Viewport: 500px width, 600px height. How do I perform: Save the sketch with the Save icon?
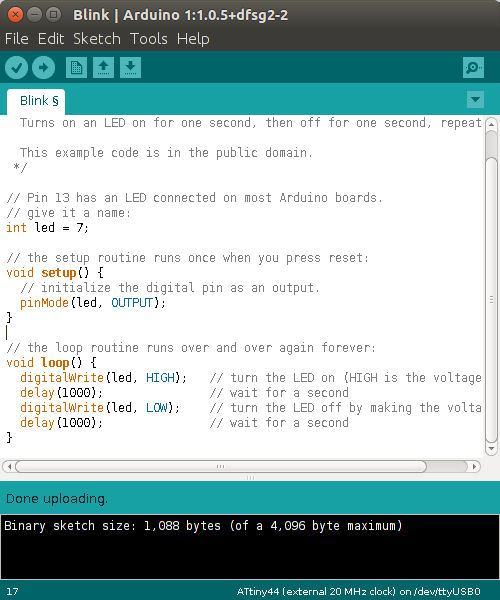click(130, 68)
